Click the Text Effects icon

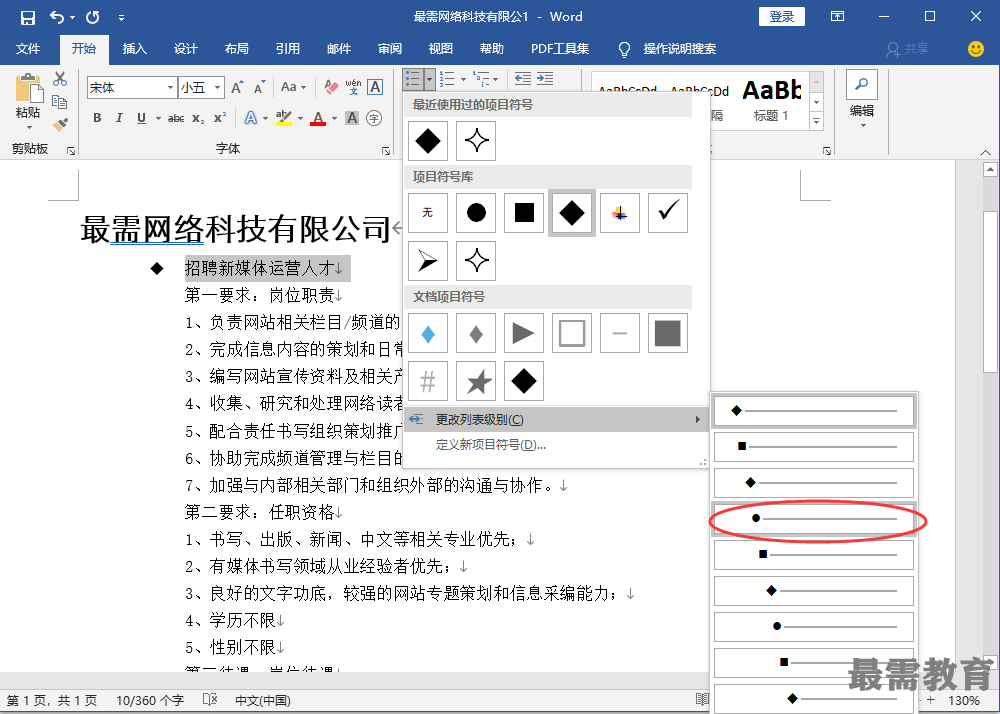click(x=251, y=118)
